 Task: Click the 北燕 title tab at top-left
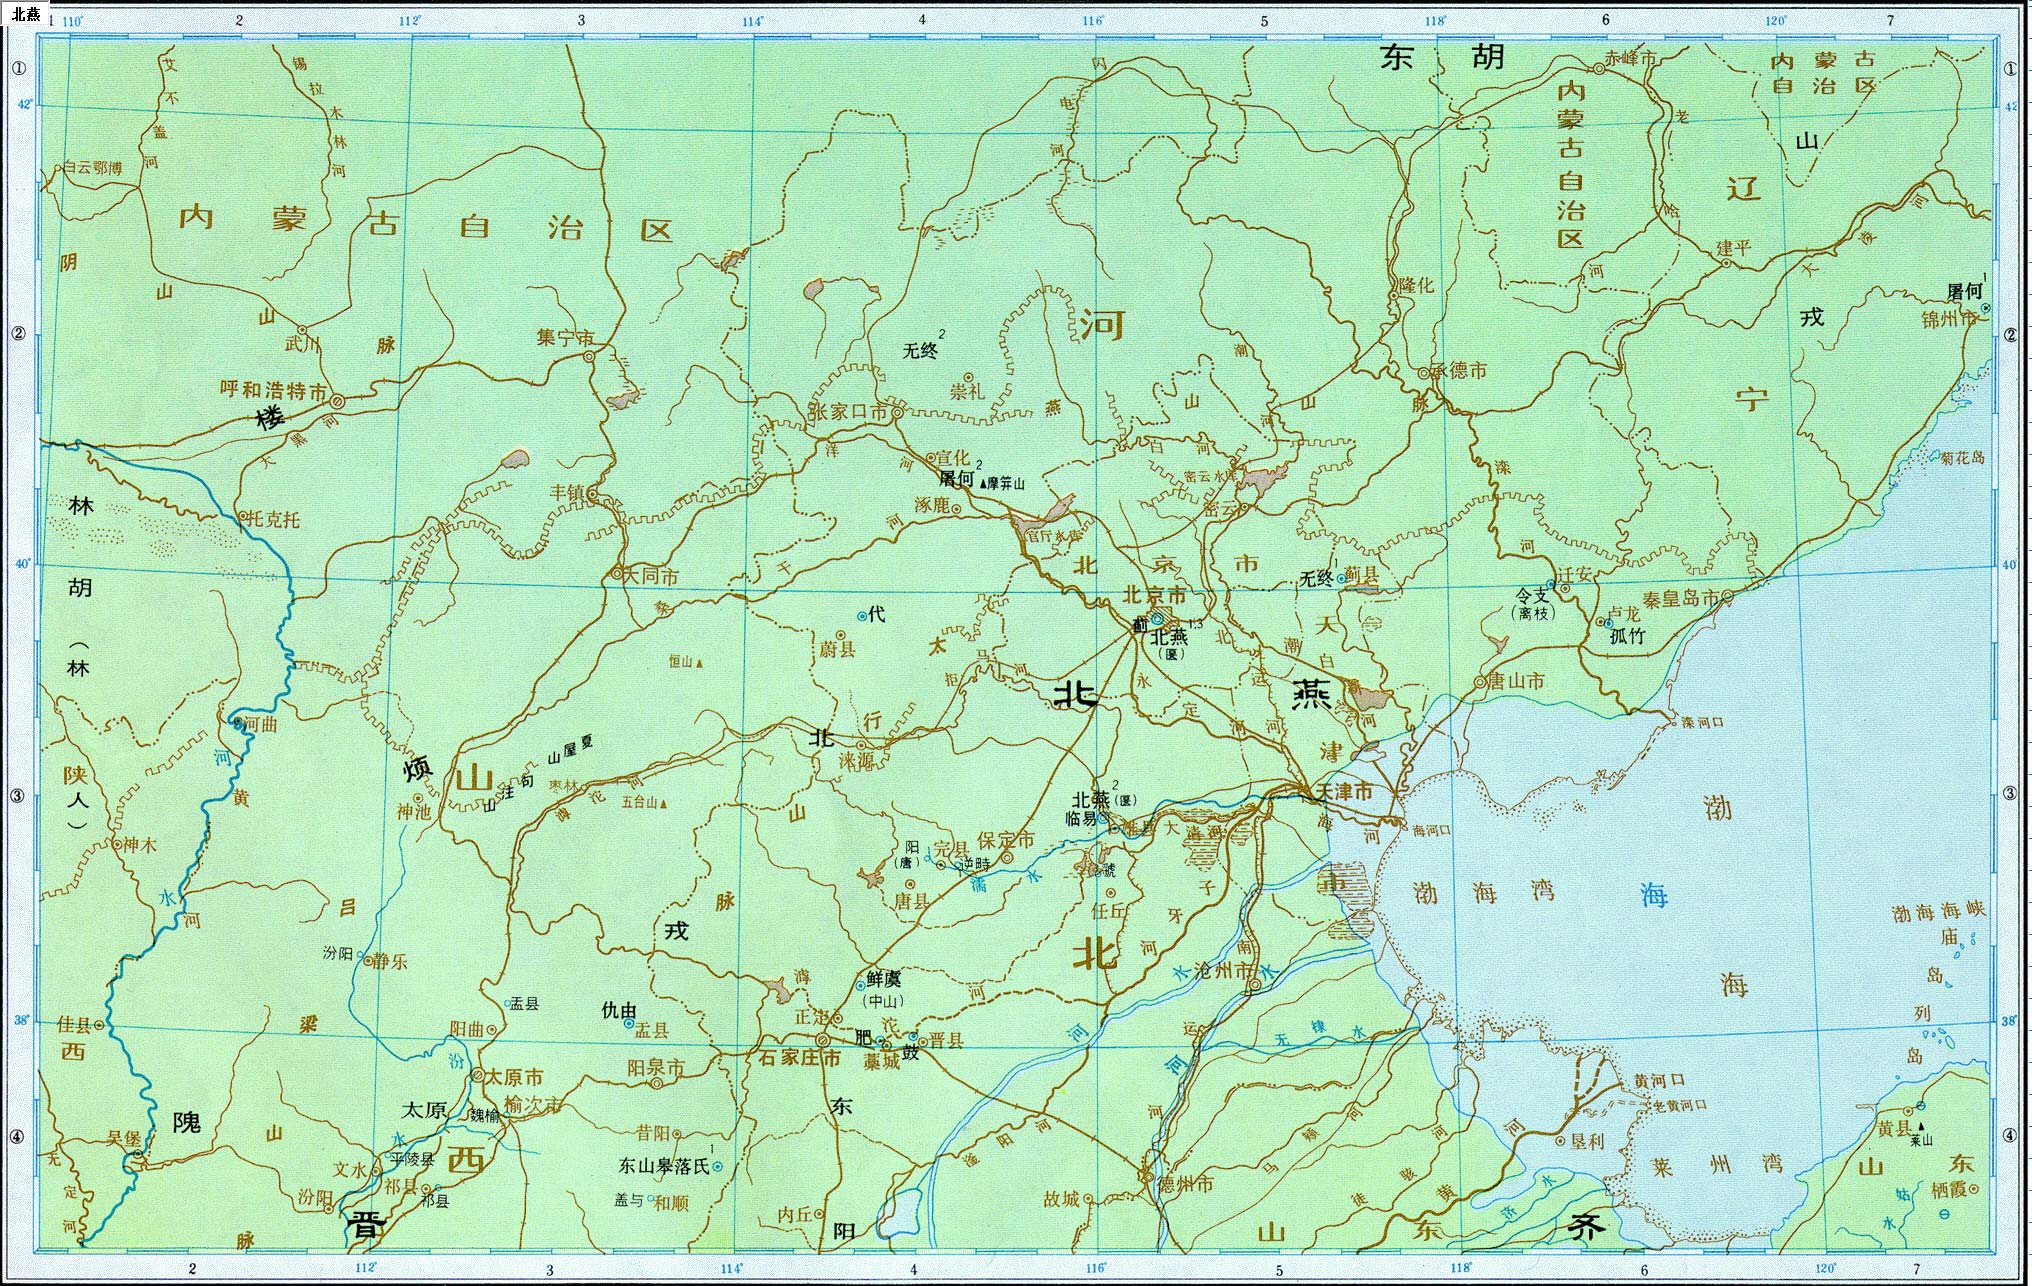27,14
